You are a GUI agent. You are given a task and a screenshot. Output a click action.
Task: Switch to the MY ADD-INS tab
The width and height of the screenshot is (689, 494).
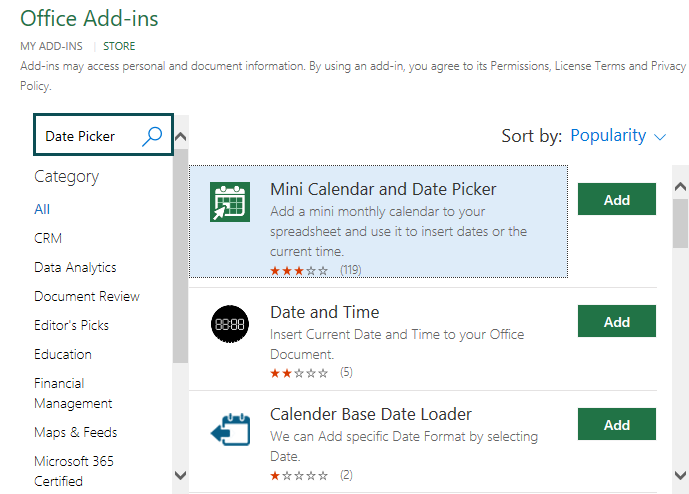pyautogui.click(x=51, y=46)
